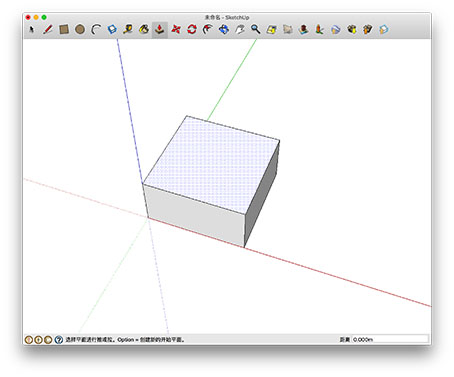This screenshot has height=377, width=454.
Task: Select the Orbit camera tool
Action: [224, 29]
